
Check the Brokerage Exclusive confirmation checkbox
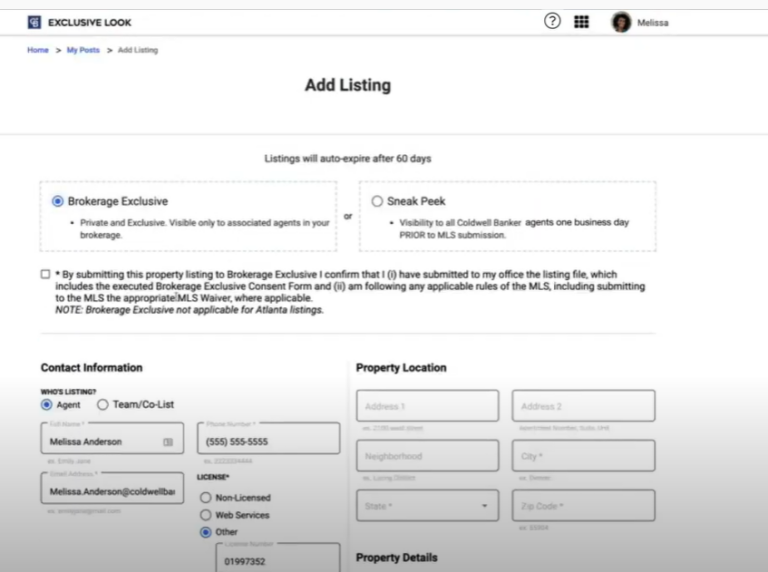45,274
